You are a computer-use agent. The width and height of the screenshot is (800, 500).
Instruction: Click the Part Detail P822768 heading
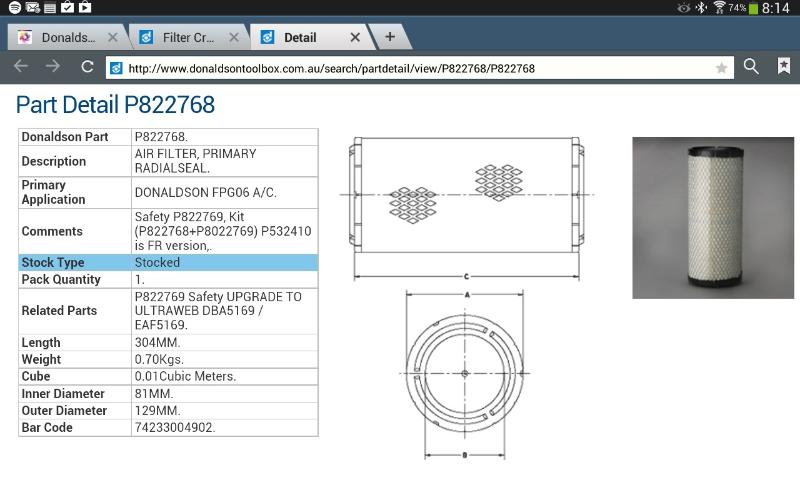[115, 105]
